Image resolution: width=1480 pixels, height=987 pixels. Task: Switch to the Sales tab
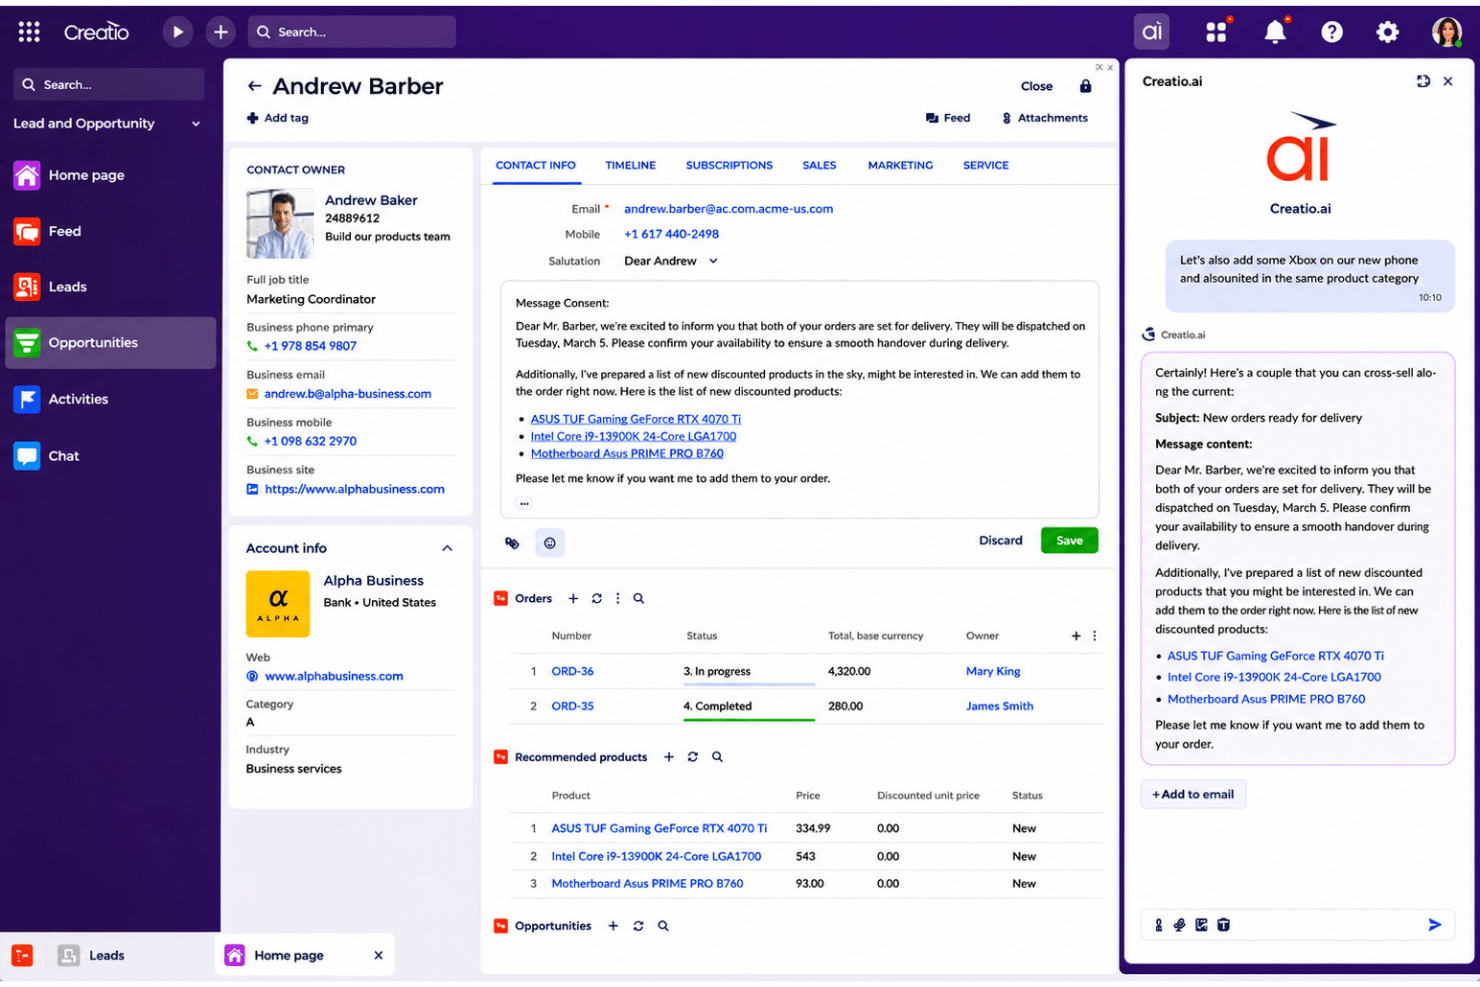pos(819,166)
